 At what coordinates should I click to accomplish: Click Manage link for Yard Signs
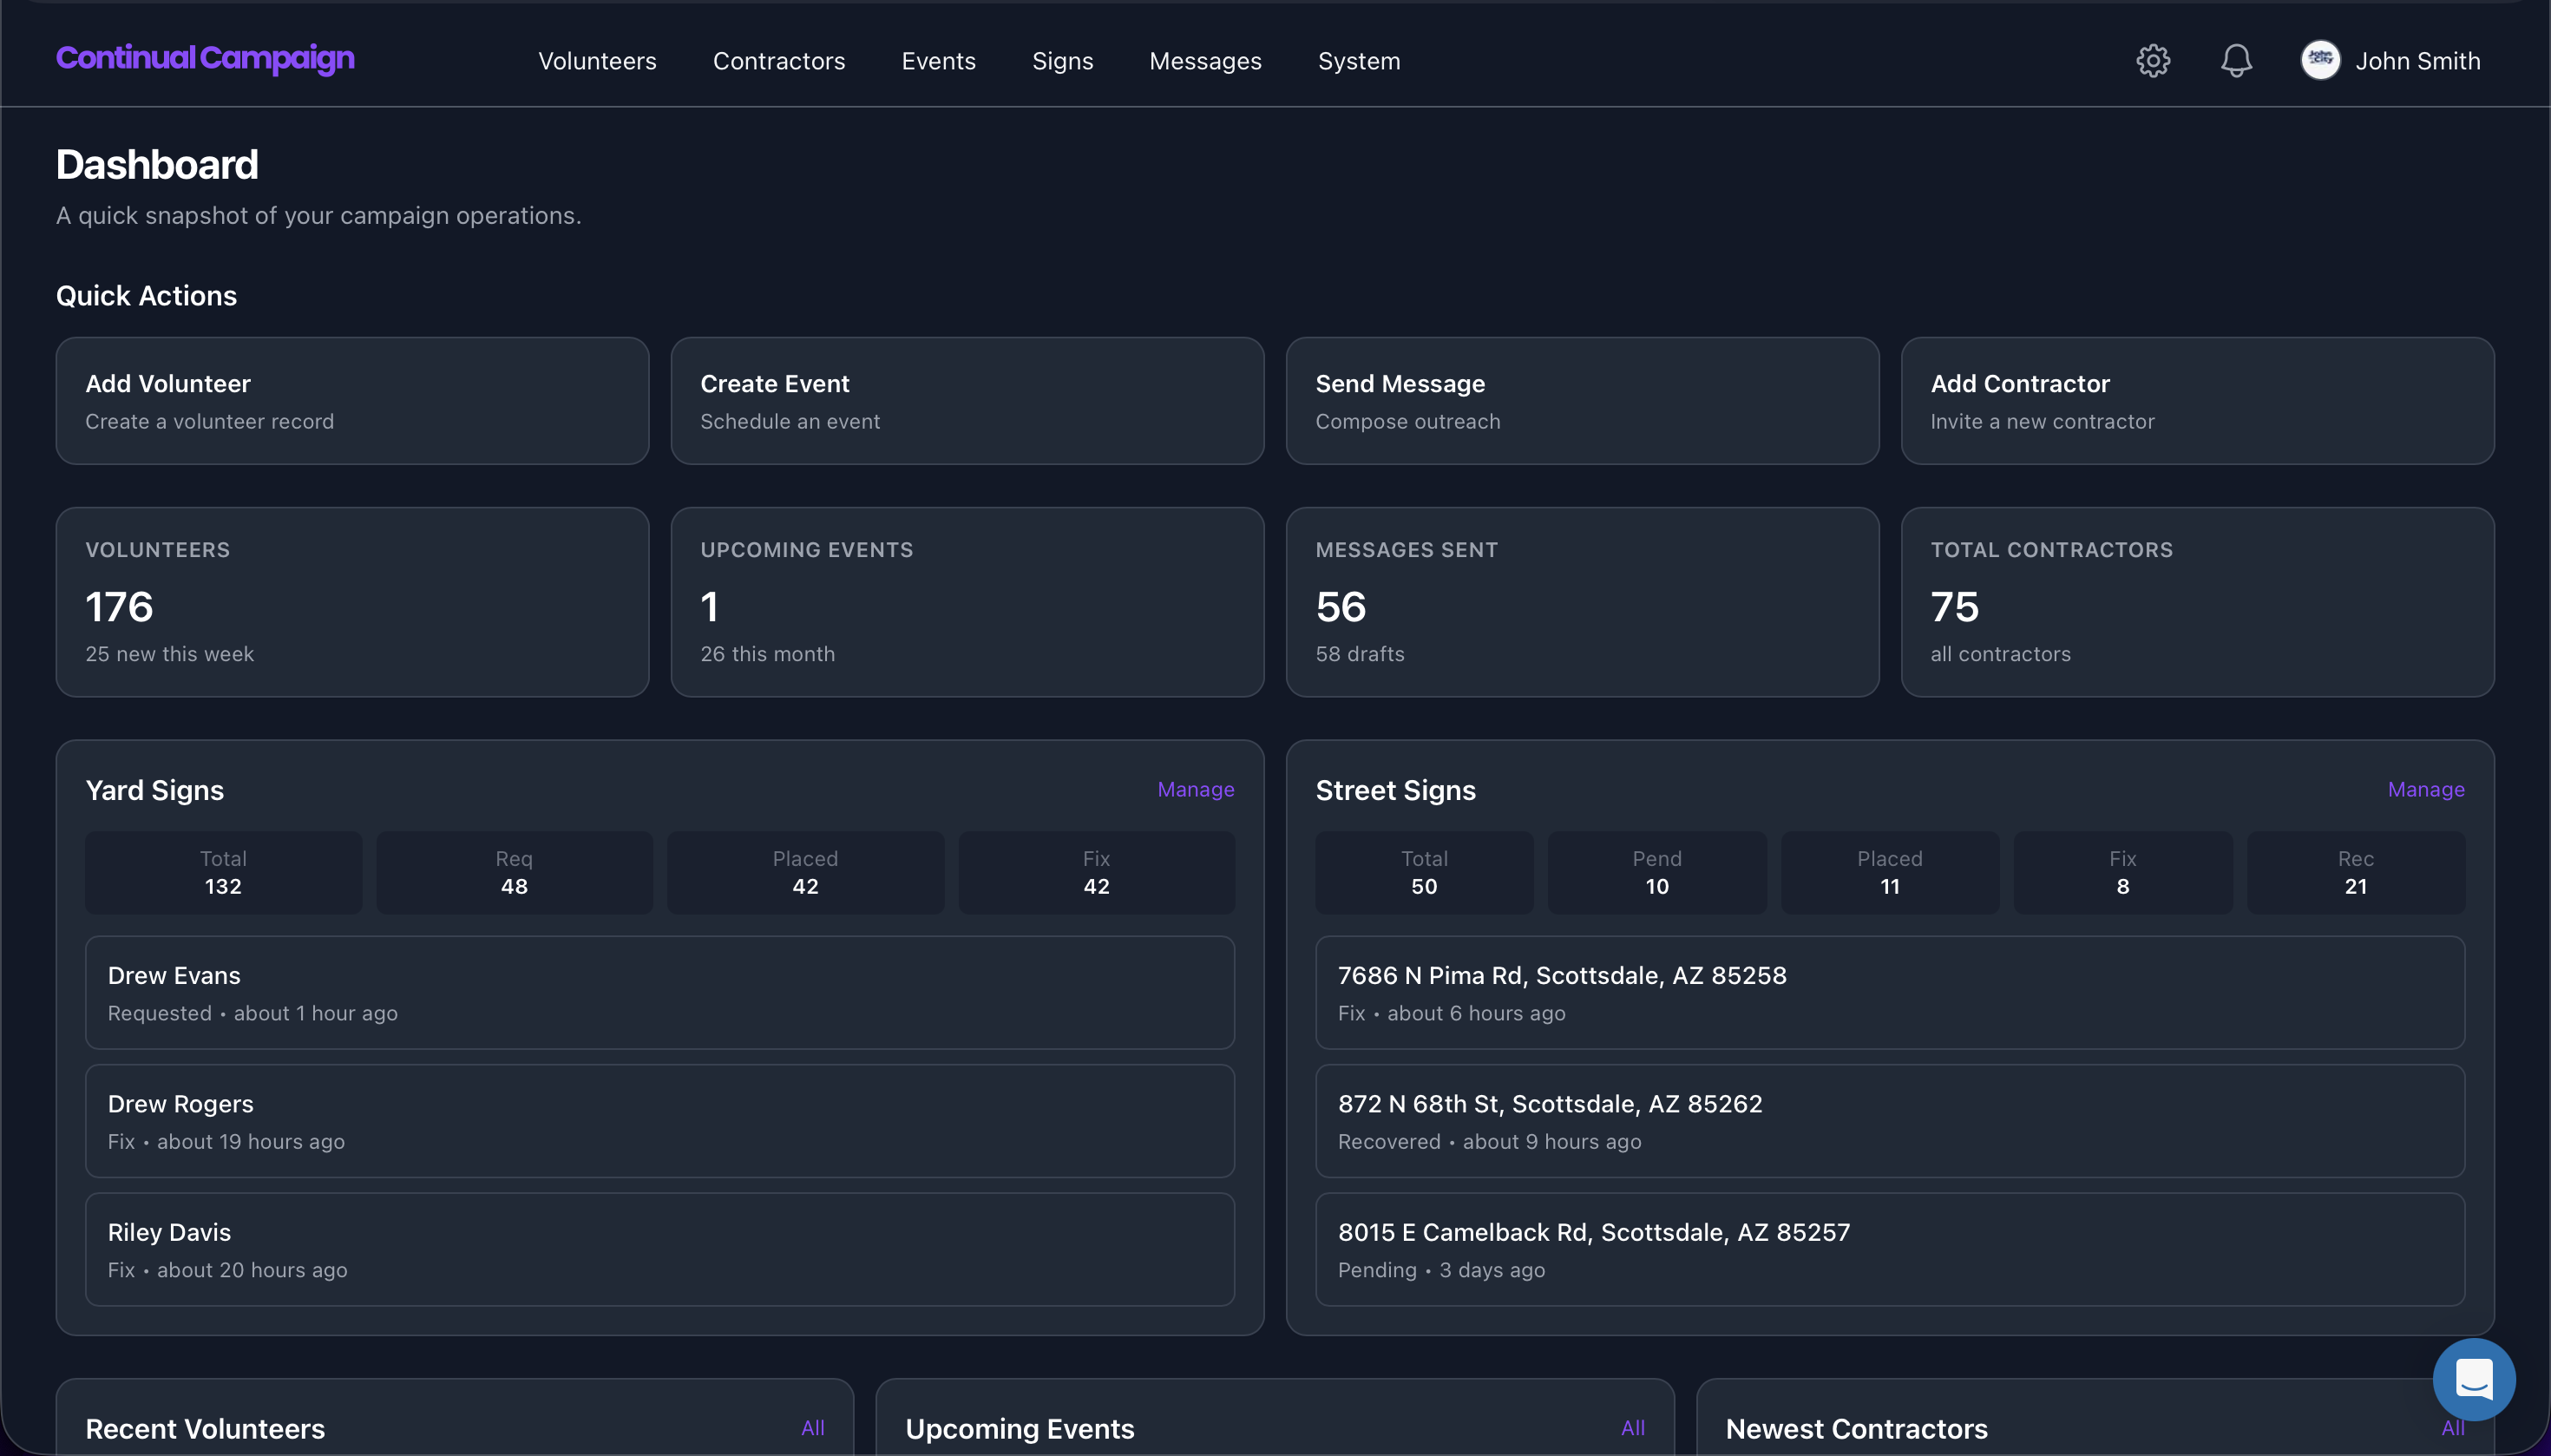[x=1195, y=789]
